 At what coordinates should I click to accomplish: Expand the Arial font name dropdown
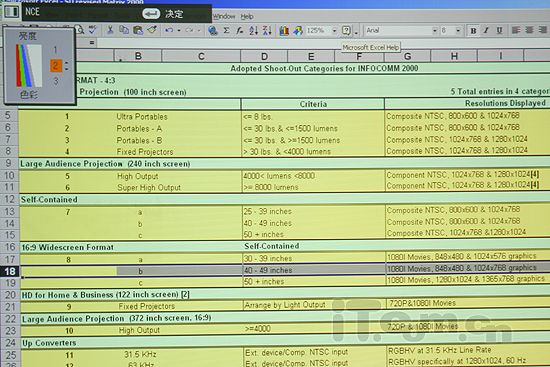pos(435,31)
